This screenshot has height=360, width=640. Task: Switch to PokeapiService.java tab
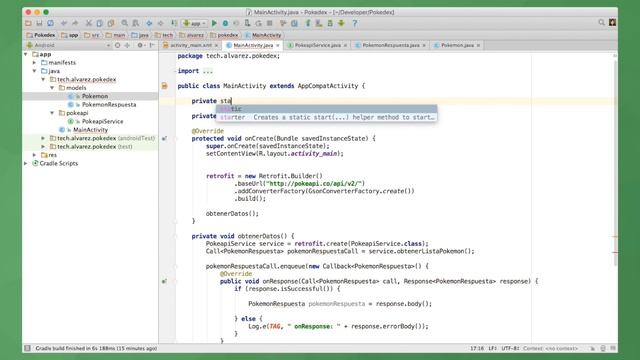tap(317, 45)
